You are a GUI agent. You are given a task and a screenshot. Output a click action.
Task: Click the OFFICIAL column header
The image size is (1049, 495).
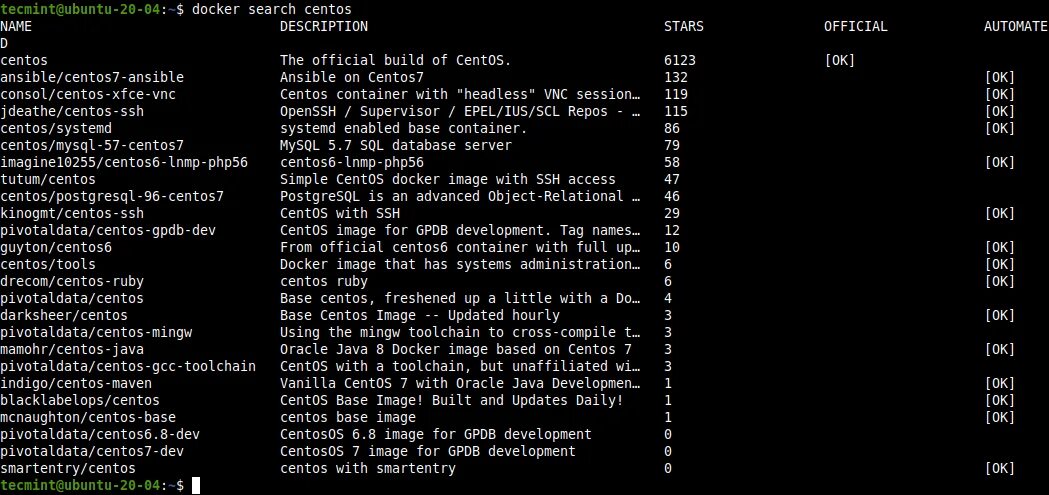(855, 26)
